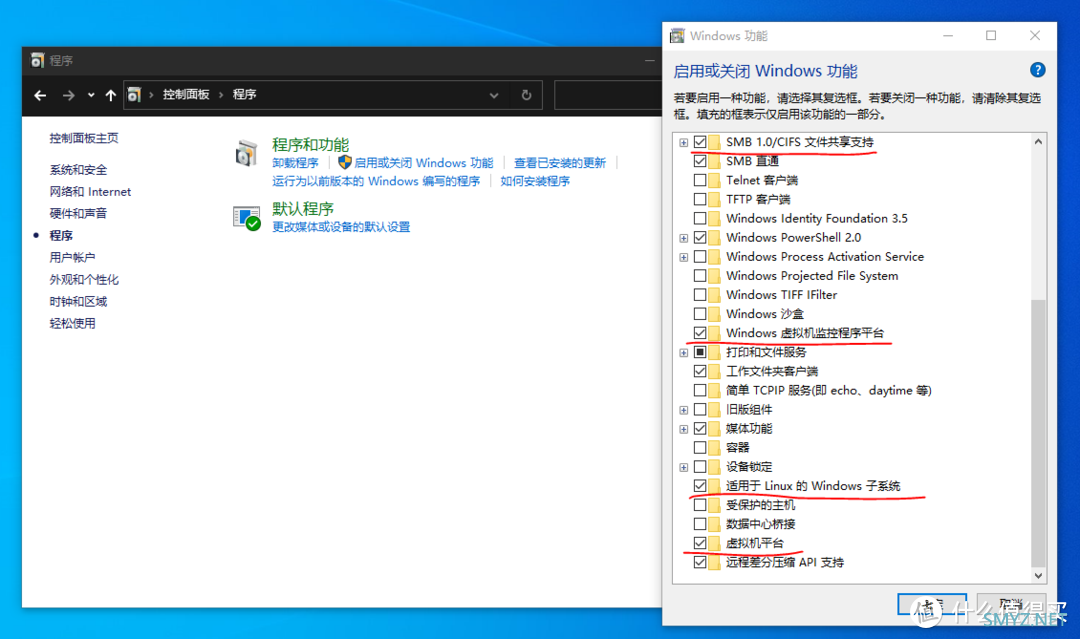Image resolution: width=1080 pixels, height=639 pixels.
Task: Click the 如何安装程序 link
Action: (535, 181)
